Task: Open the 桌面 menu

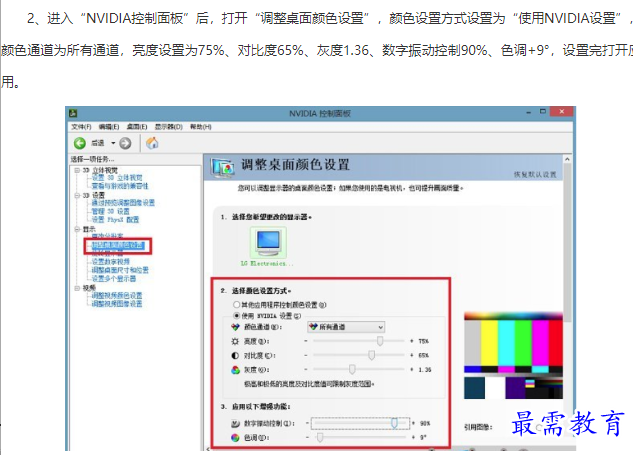Action: click(137, 127)
